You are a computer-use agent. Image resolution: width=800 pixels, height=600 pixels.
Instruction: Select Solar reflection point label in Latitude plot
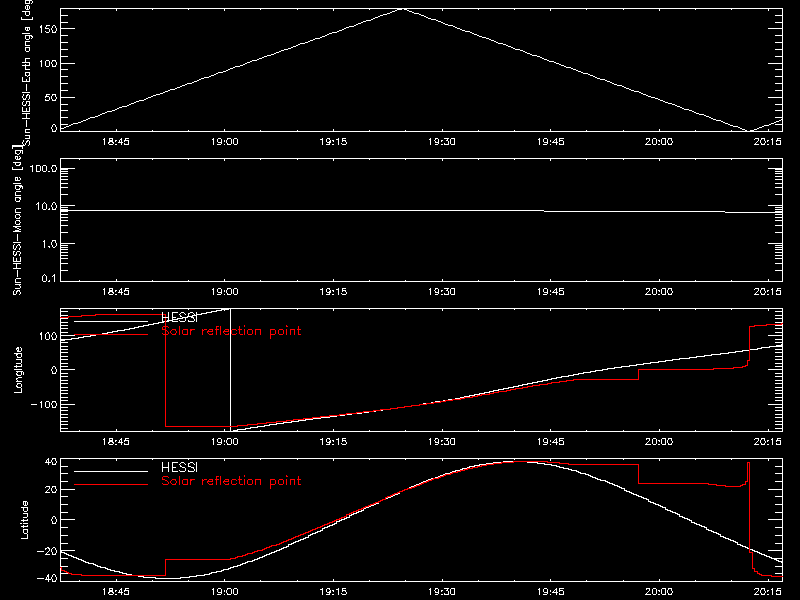coord(231,481)
